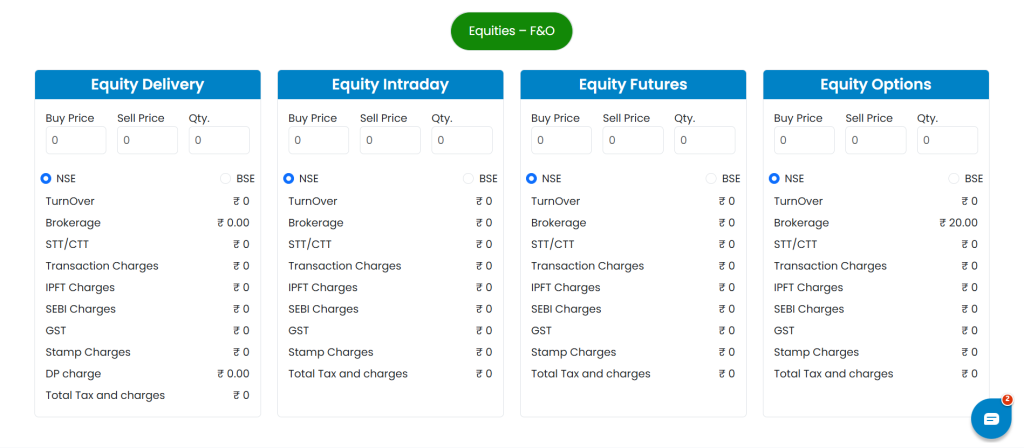Image resolution: width=1024 pixels, height=448 pixels.
Task: Focus Qty. field in Equity Delivery
Action: pos(219,140)
